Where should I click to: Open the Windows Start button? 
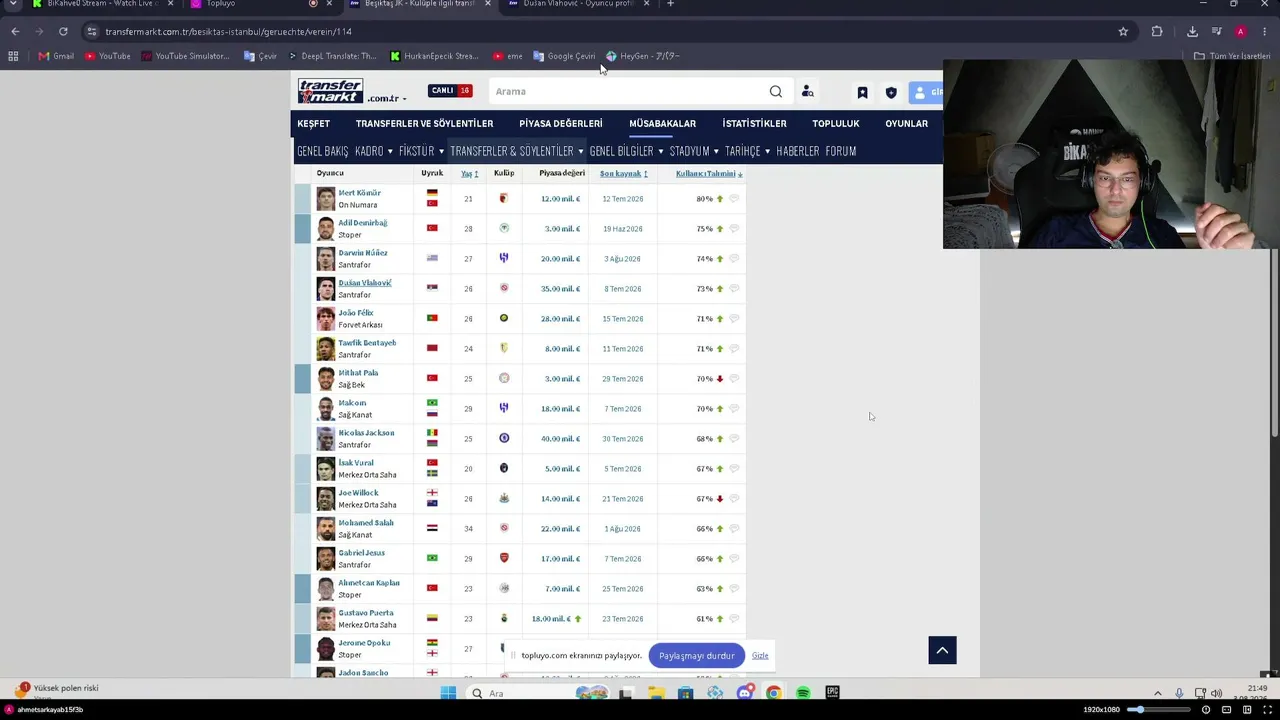tap(448, 693)
